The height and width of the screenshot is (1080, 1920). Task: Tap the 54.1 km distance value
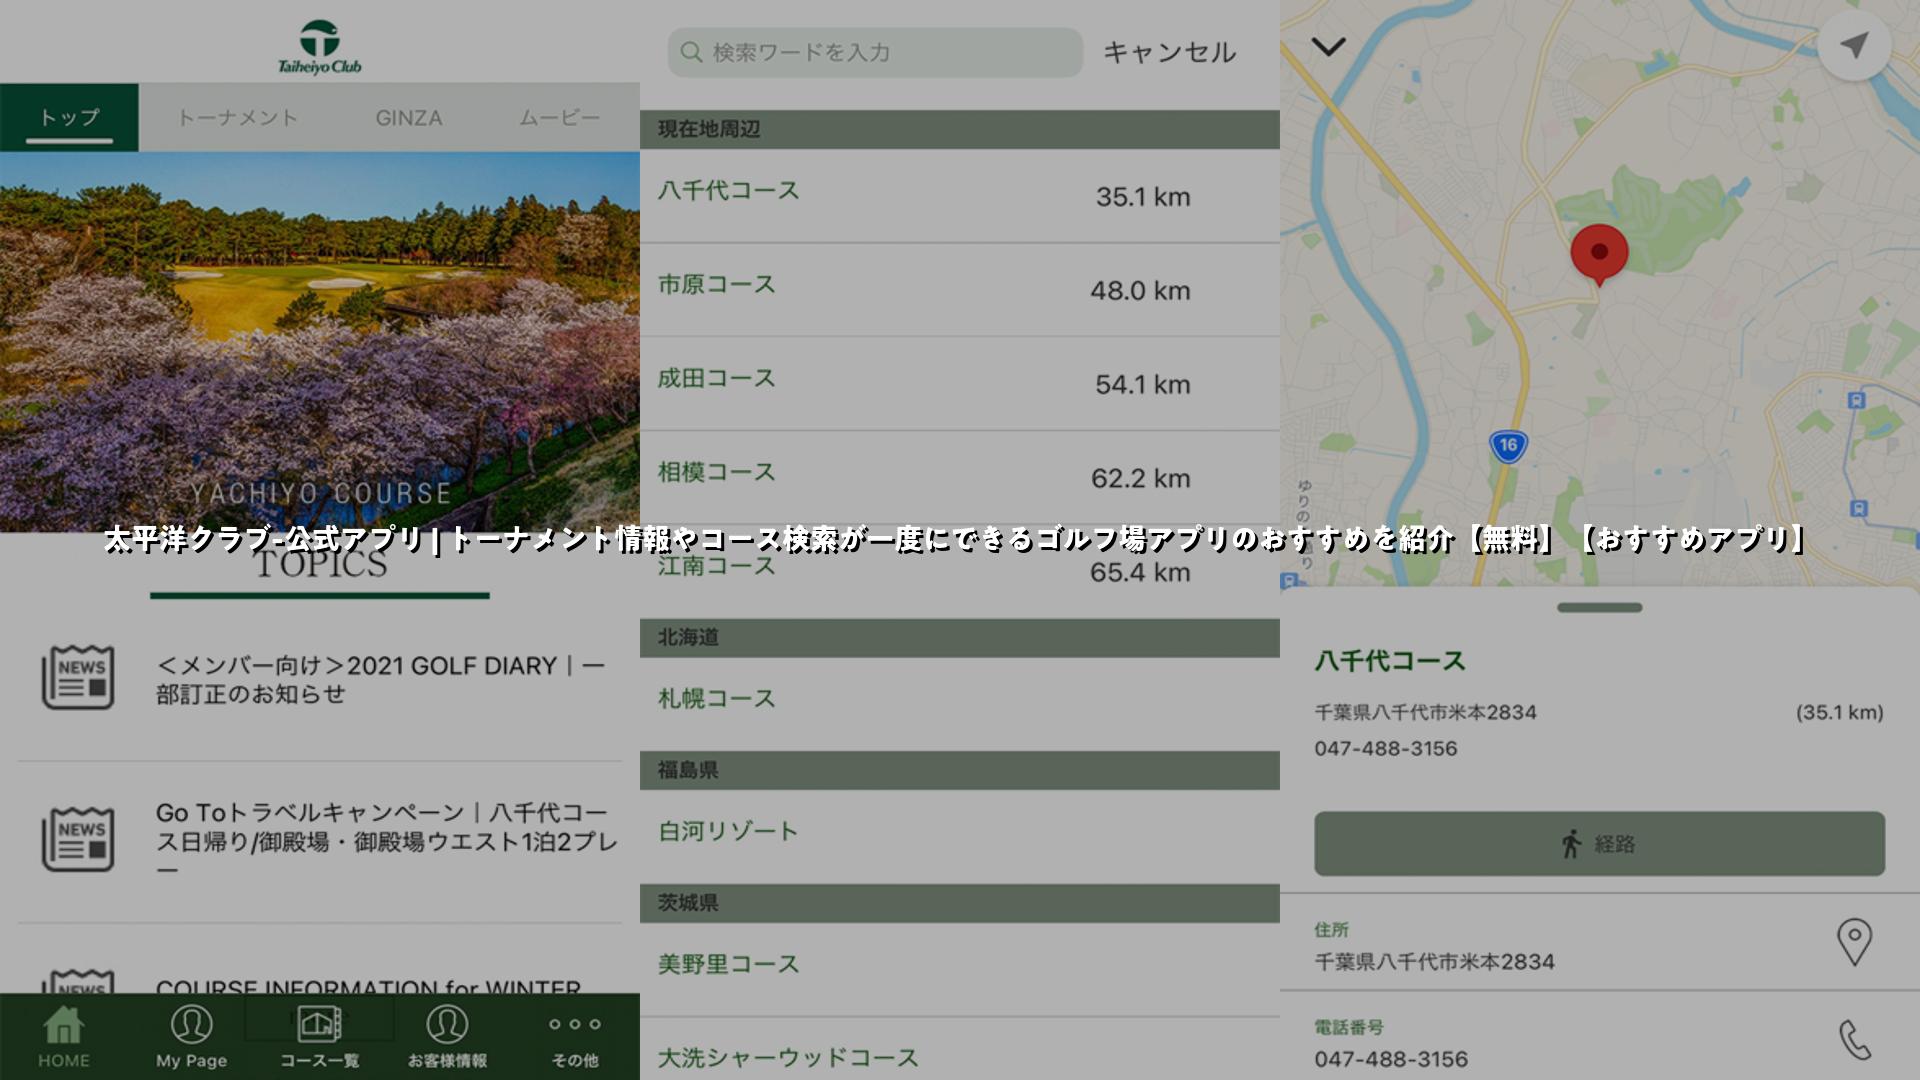[x=1143, y=385]
